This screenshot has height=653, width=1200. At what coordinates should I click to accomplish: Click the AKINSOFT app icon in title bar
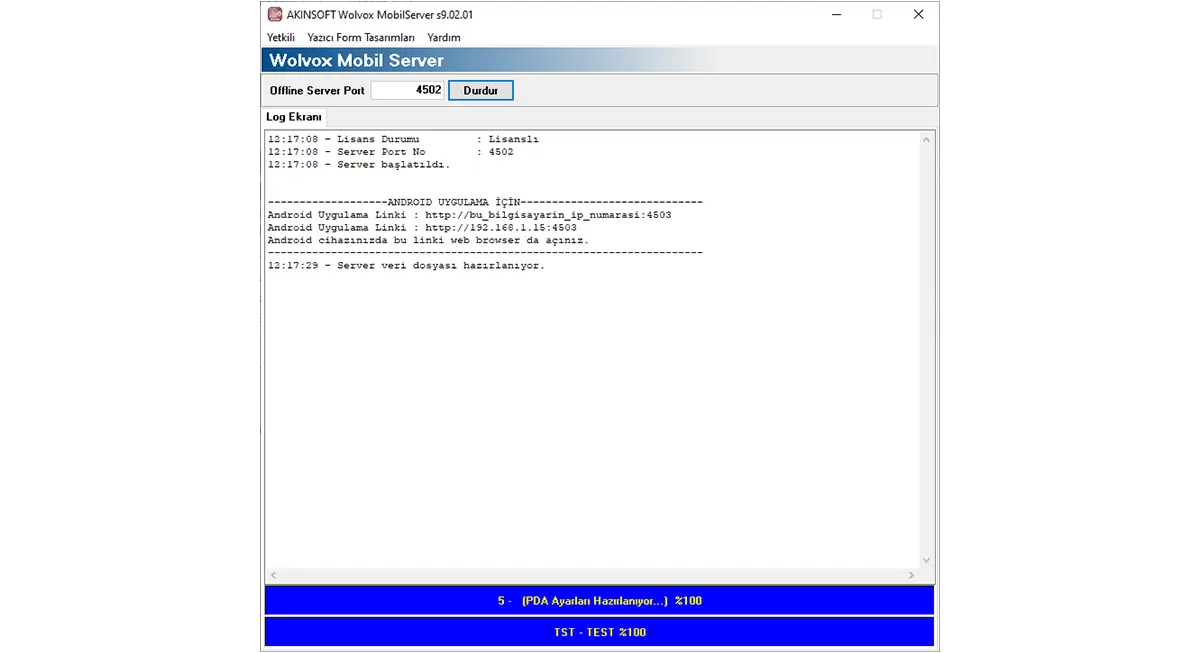pos(274,14)
